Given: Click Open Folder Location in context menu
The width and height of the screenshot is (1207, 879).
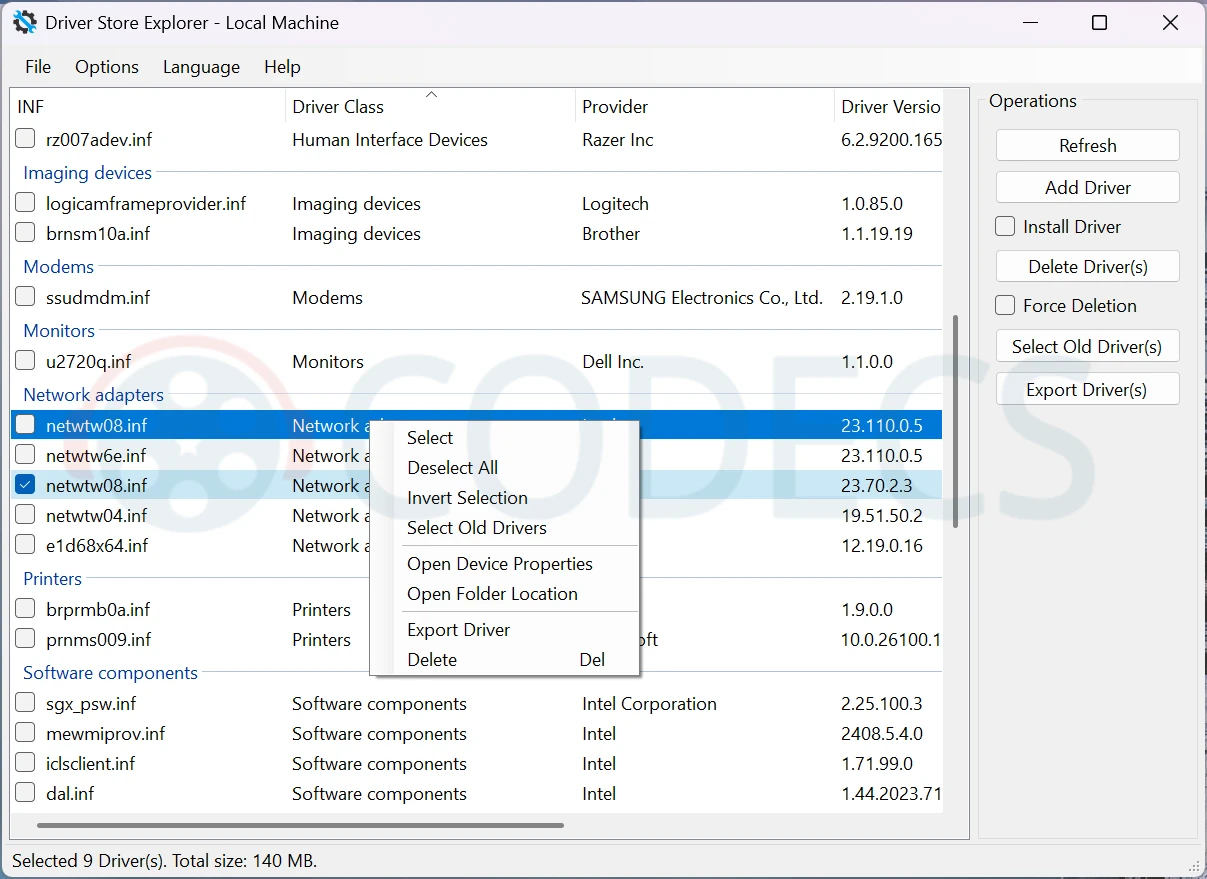Looking at the screenshot, I should click(492, 594).
